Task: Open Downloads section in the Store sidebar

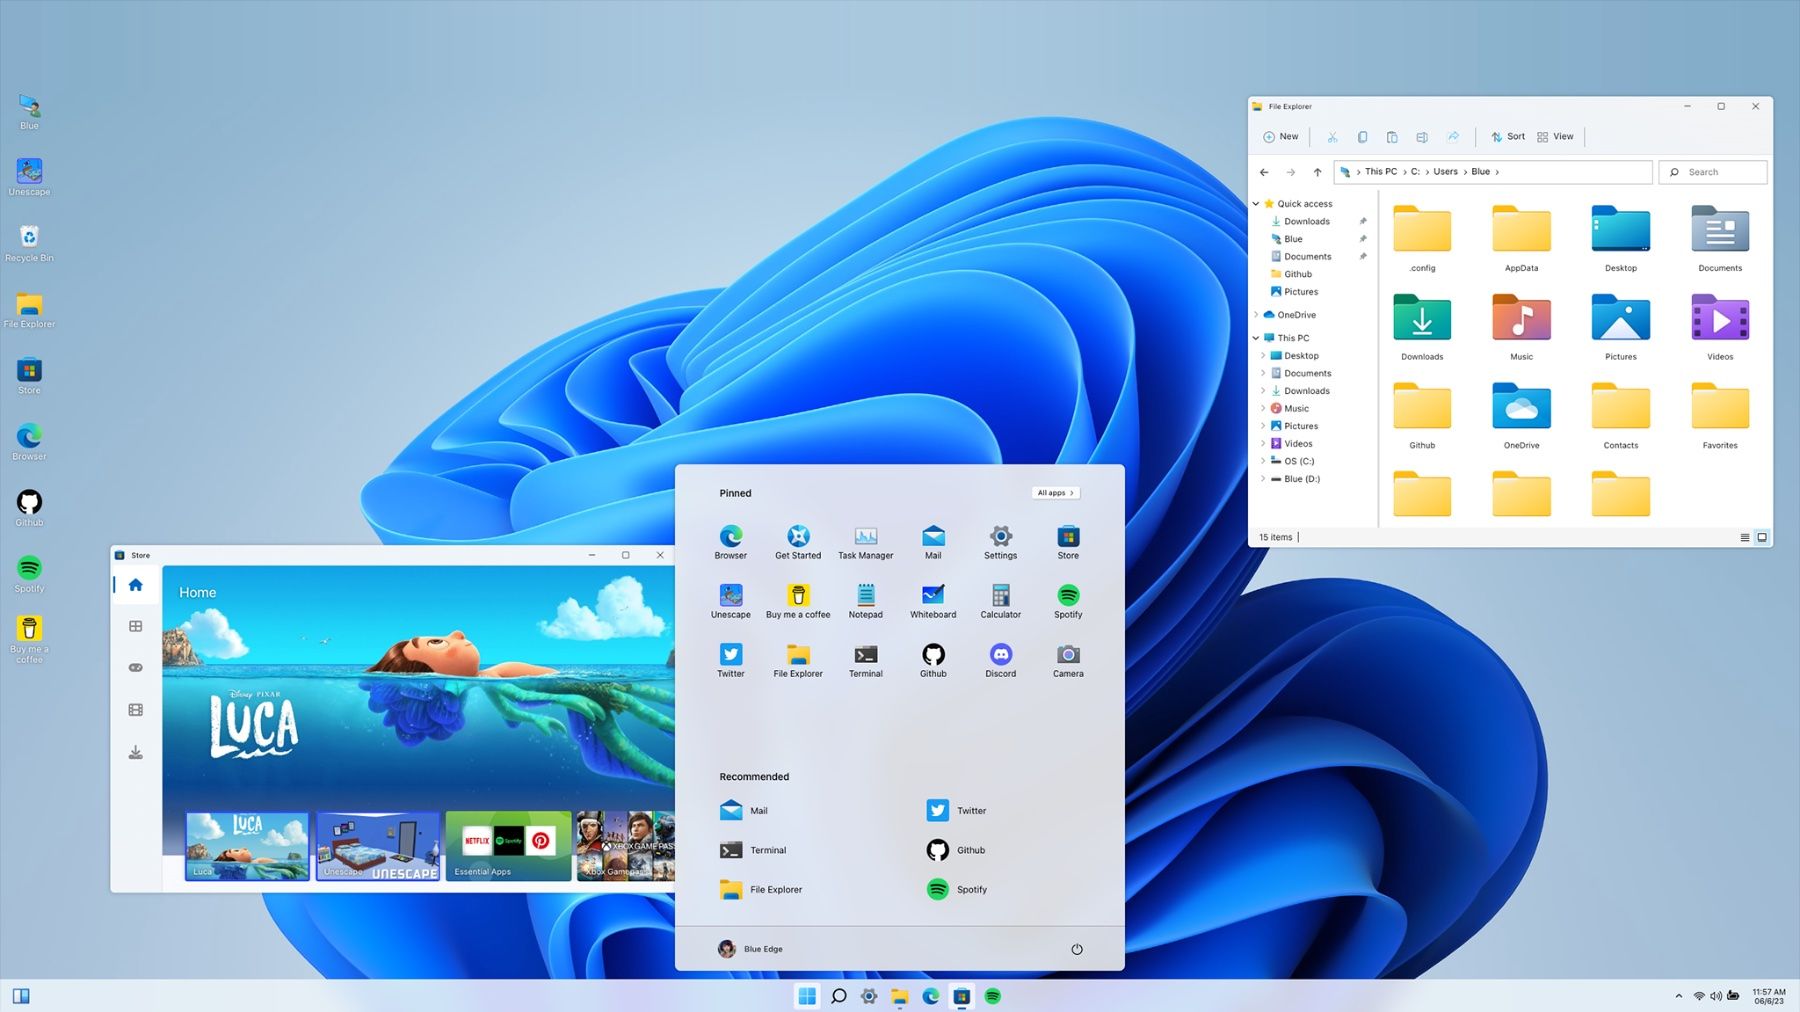Action: (135, 752)
